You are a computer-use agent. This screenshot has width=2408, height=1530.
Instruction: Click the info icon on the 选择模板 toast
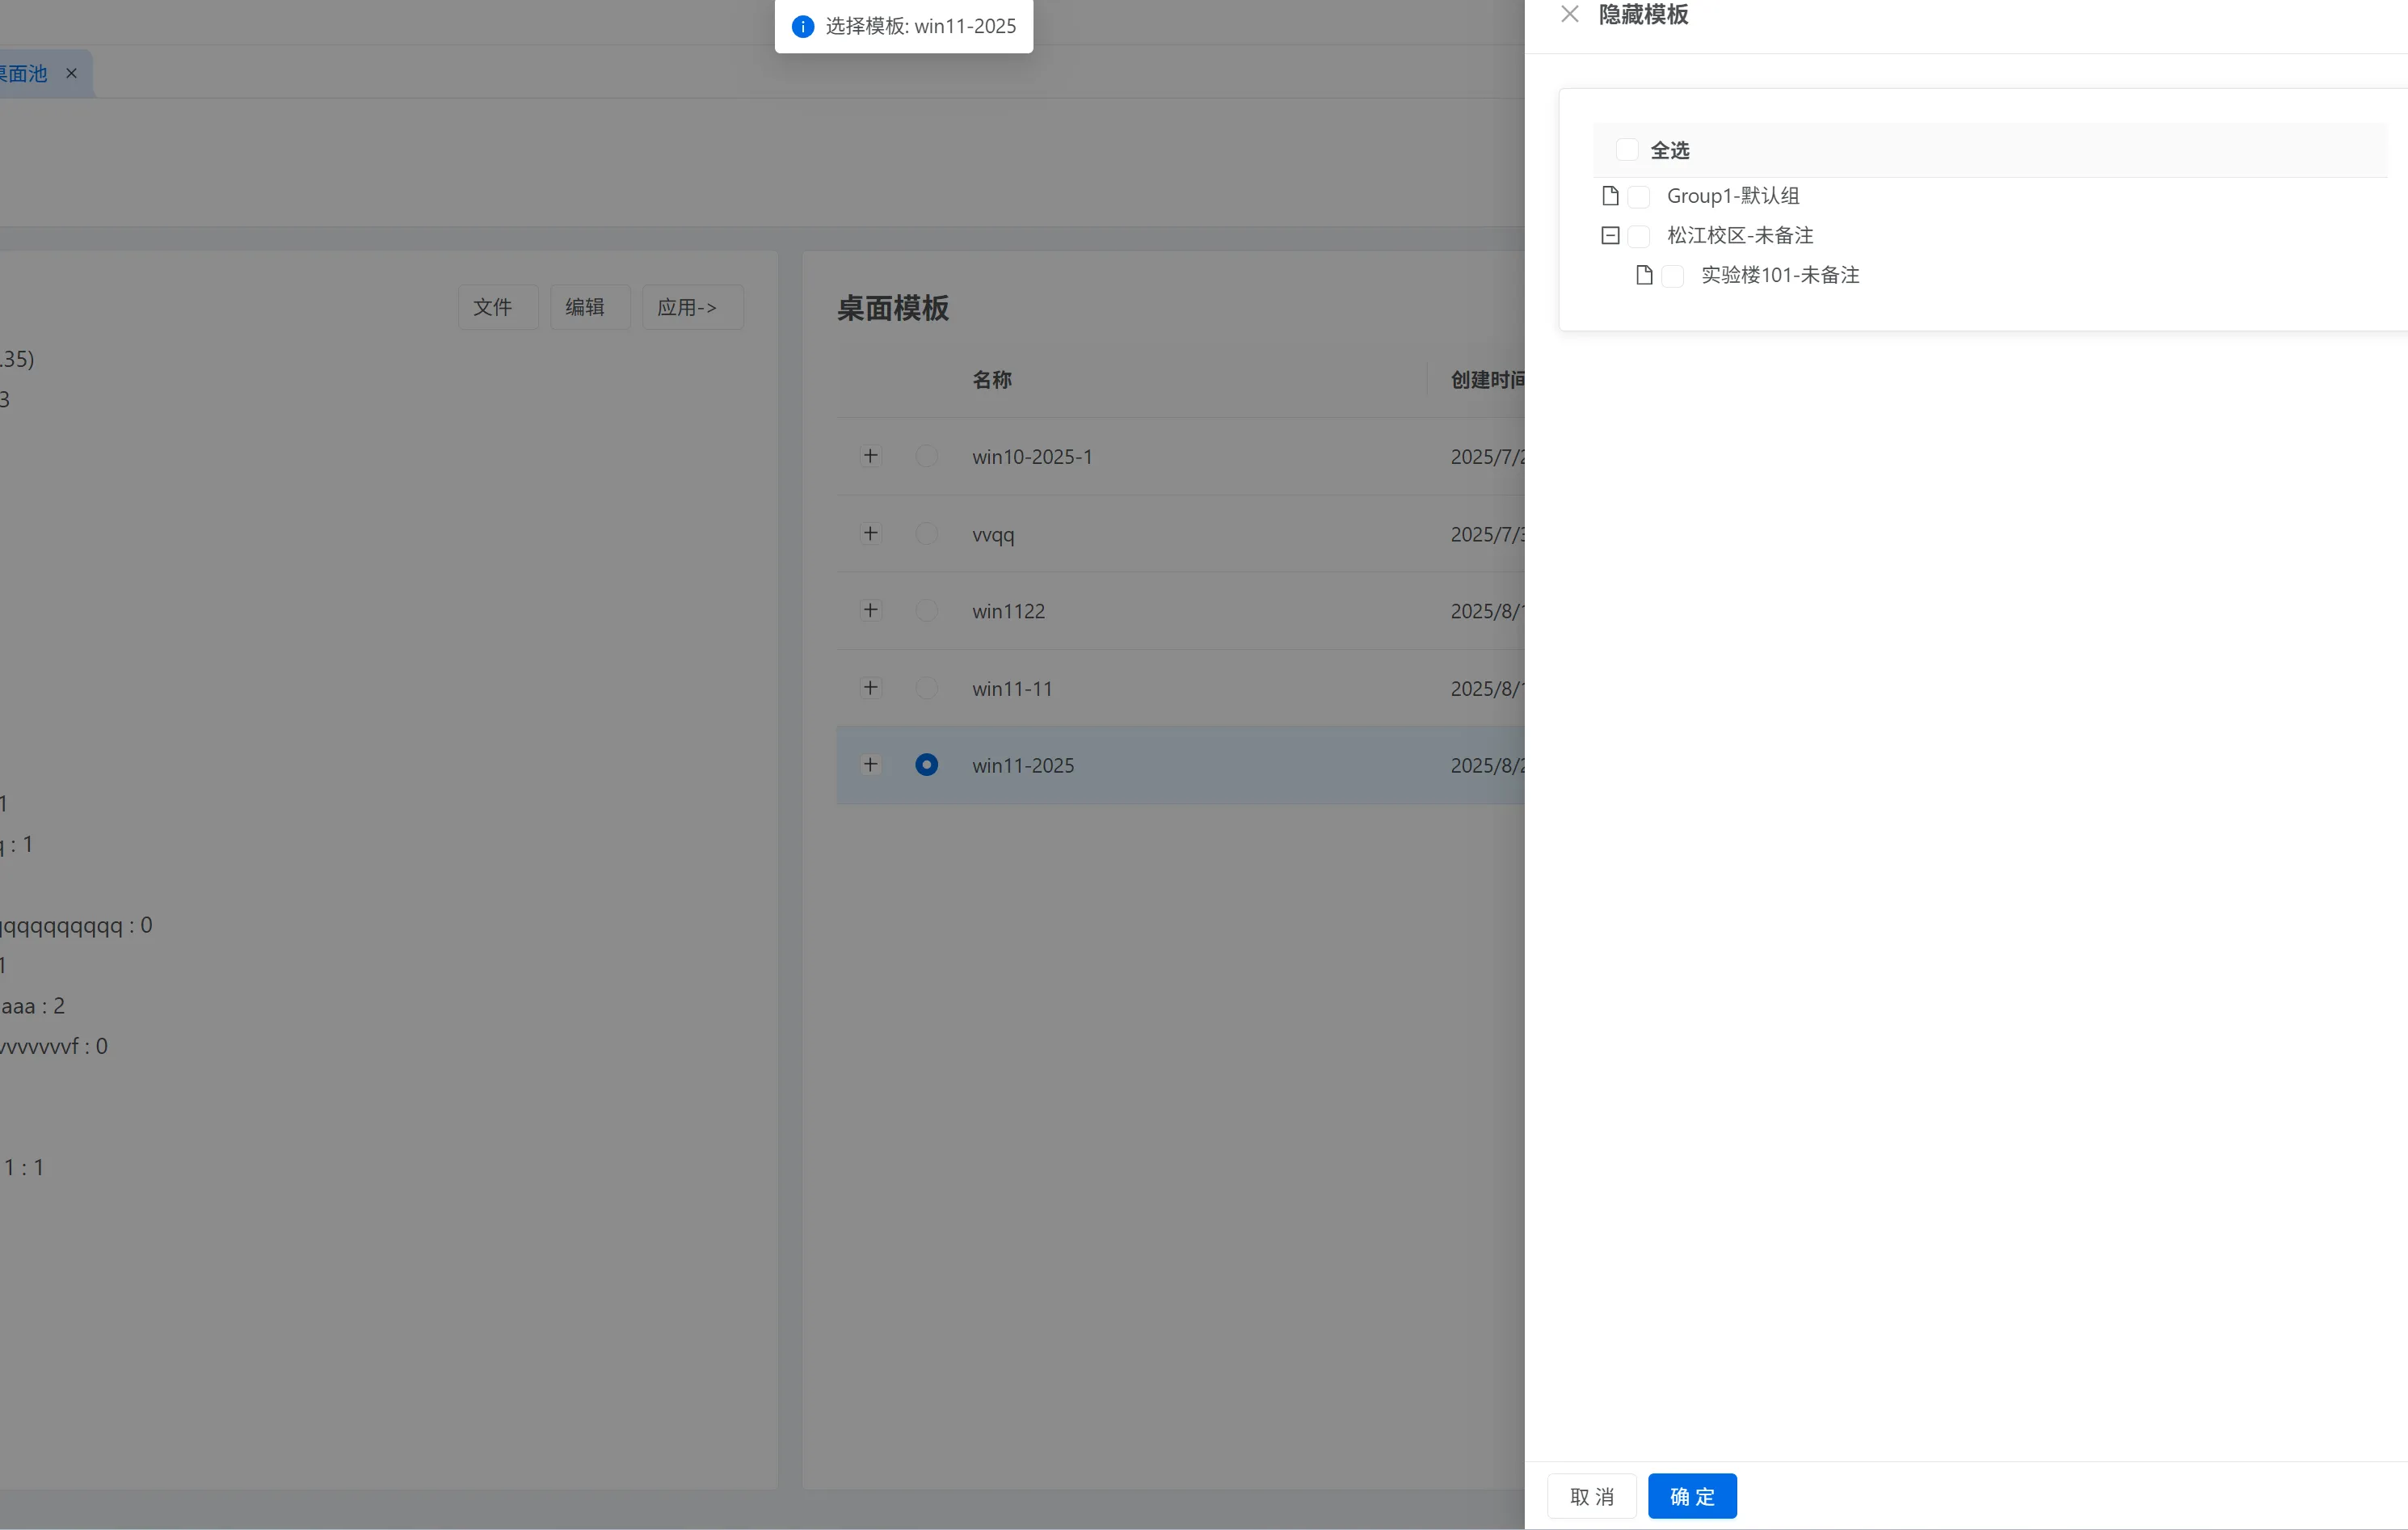pos(802,26)
